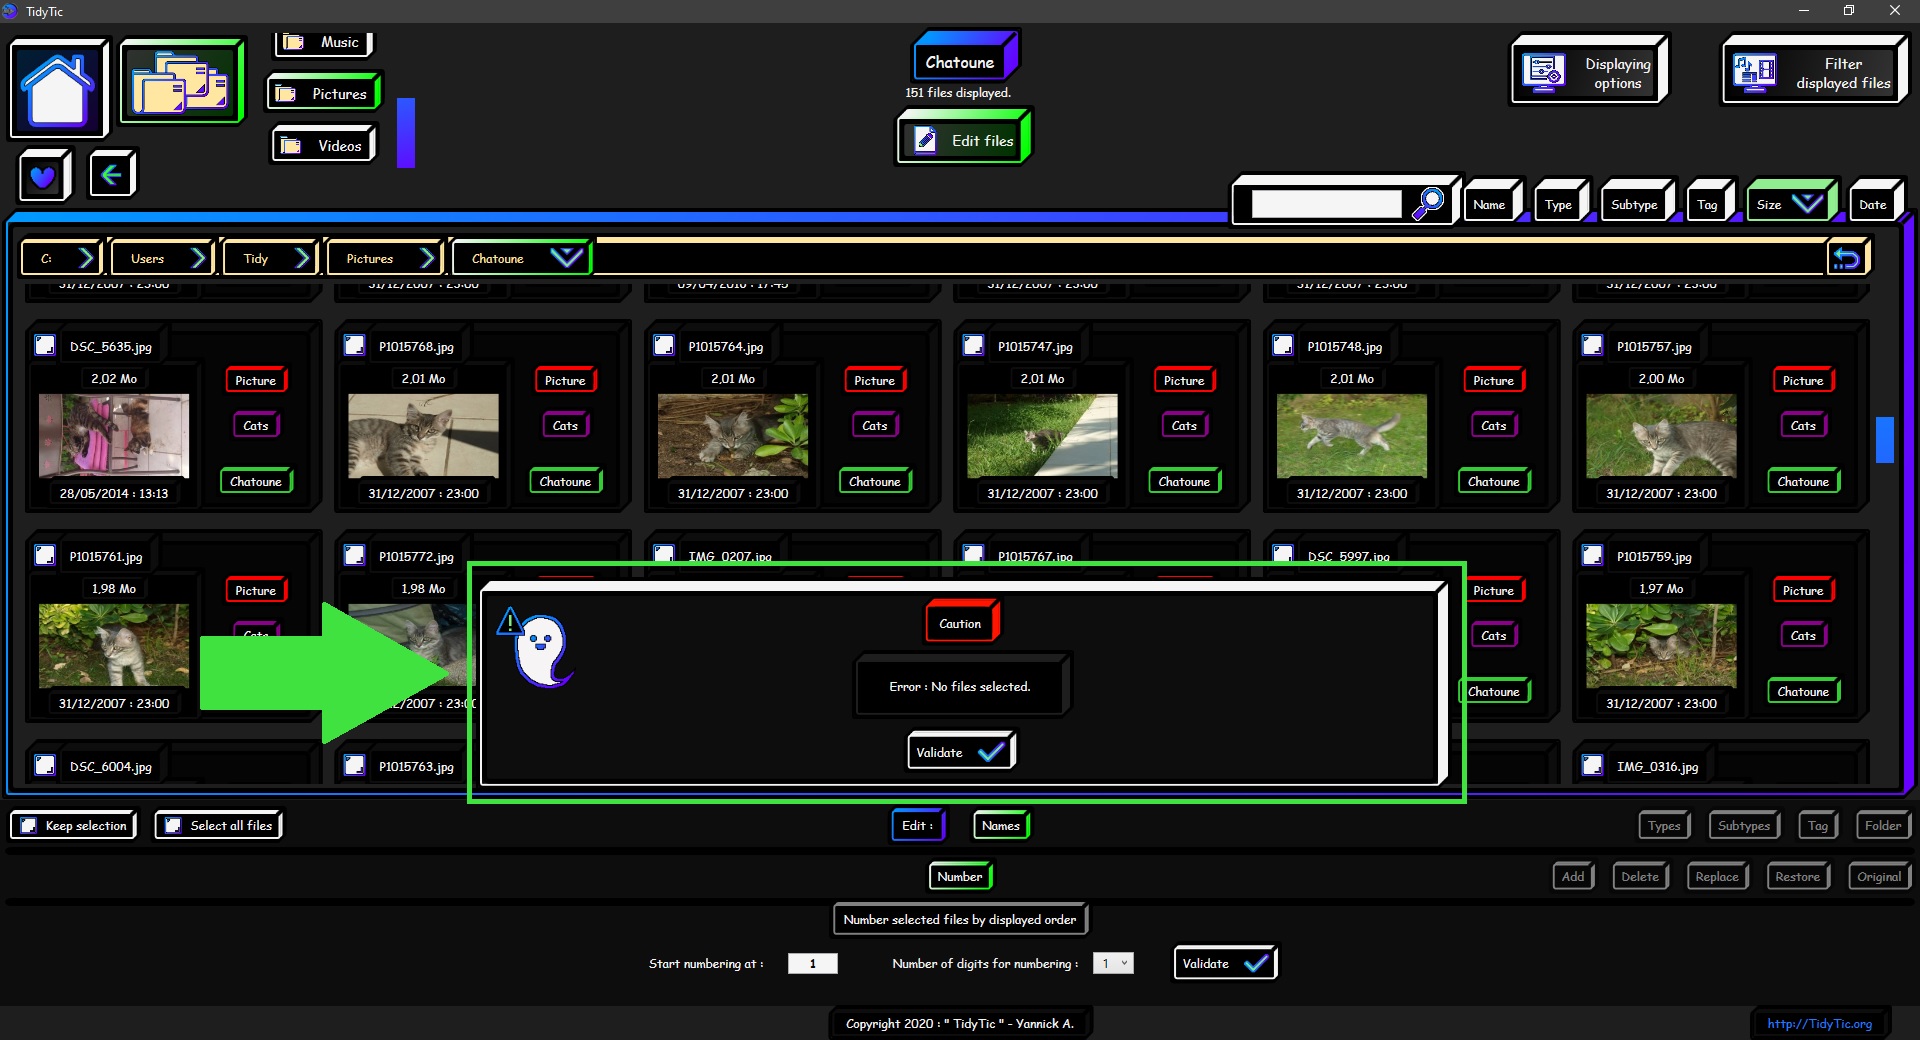1920x1040 pixels.
Task: Go to the home screen icon
Action: tap(58, 88)
